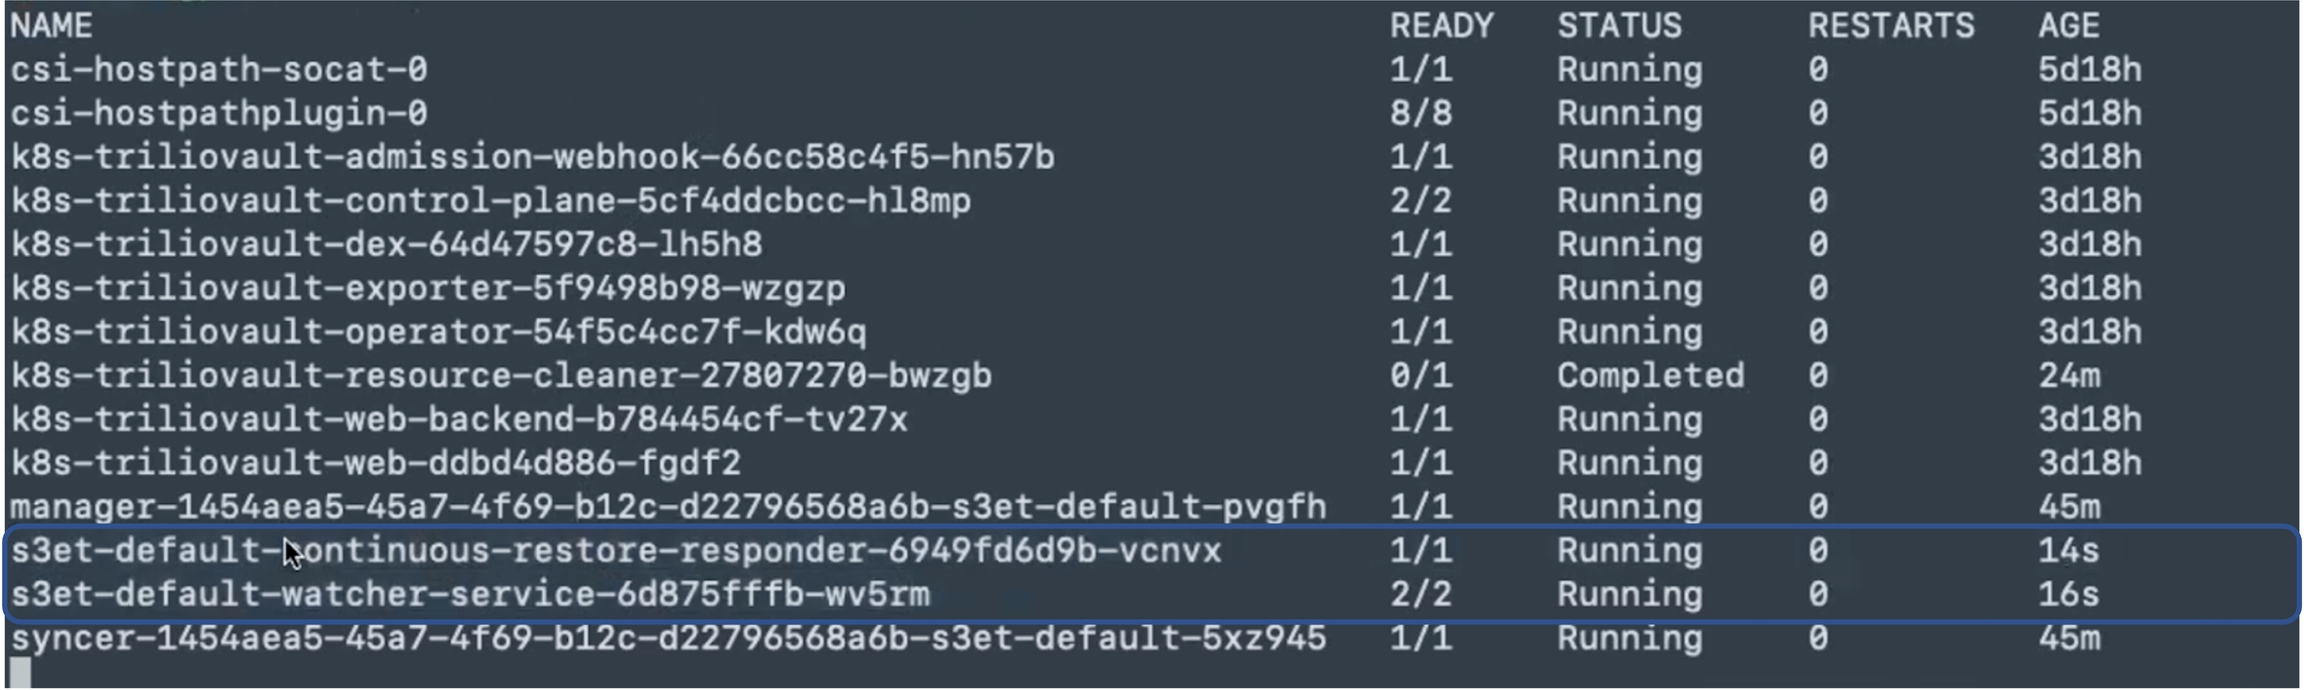Screen dimensions: 2304x690
Task: Click the k8s-triliovault-dex pod name
Action: coord(386,245)
